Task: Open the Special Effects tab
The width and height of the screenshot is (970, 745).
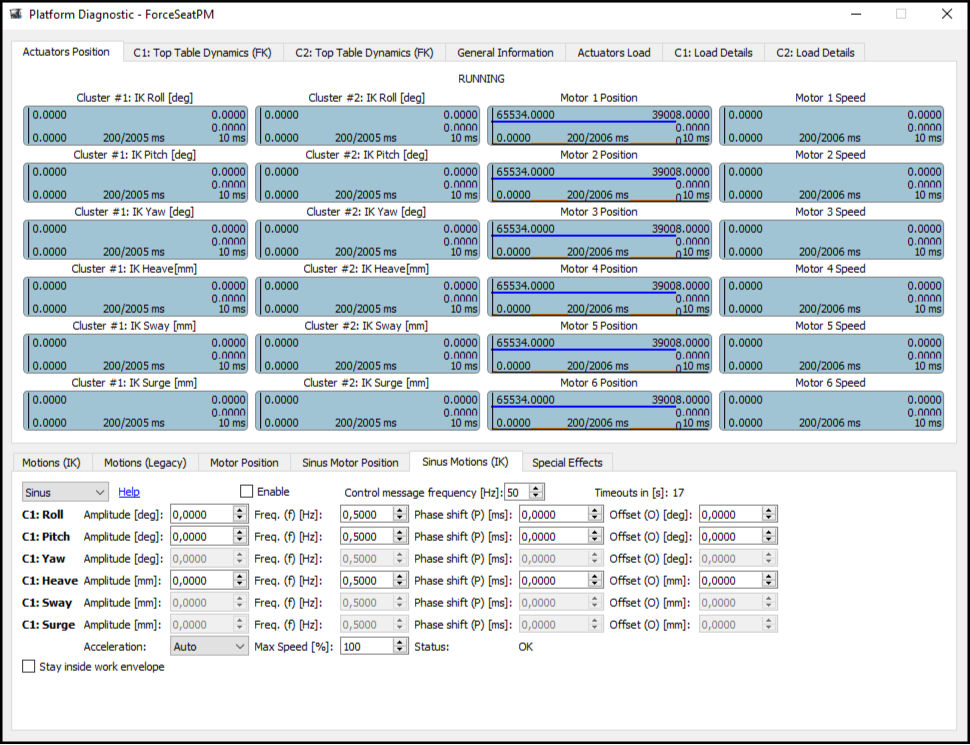Action: 567,462
